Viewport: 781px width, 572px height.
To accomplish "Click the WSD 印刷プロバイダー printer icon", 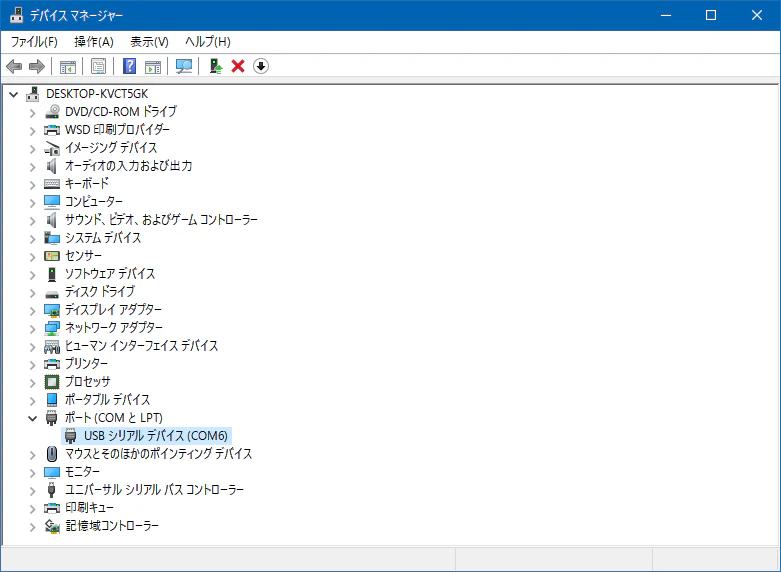I will coord(52,130).
